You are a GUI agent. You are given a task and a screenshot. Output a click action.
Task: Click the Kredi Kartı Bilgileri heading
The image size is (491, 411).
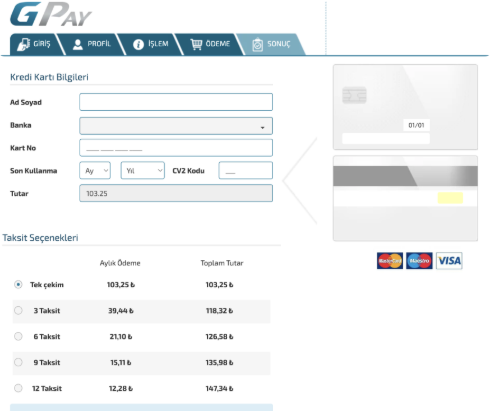coord(49,77)
